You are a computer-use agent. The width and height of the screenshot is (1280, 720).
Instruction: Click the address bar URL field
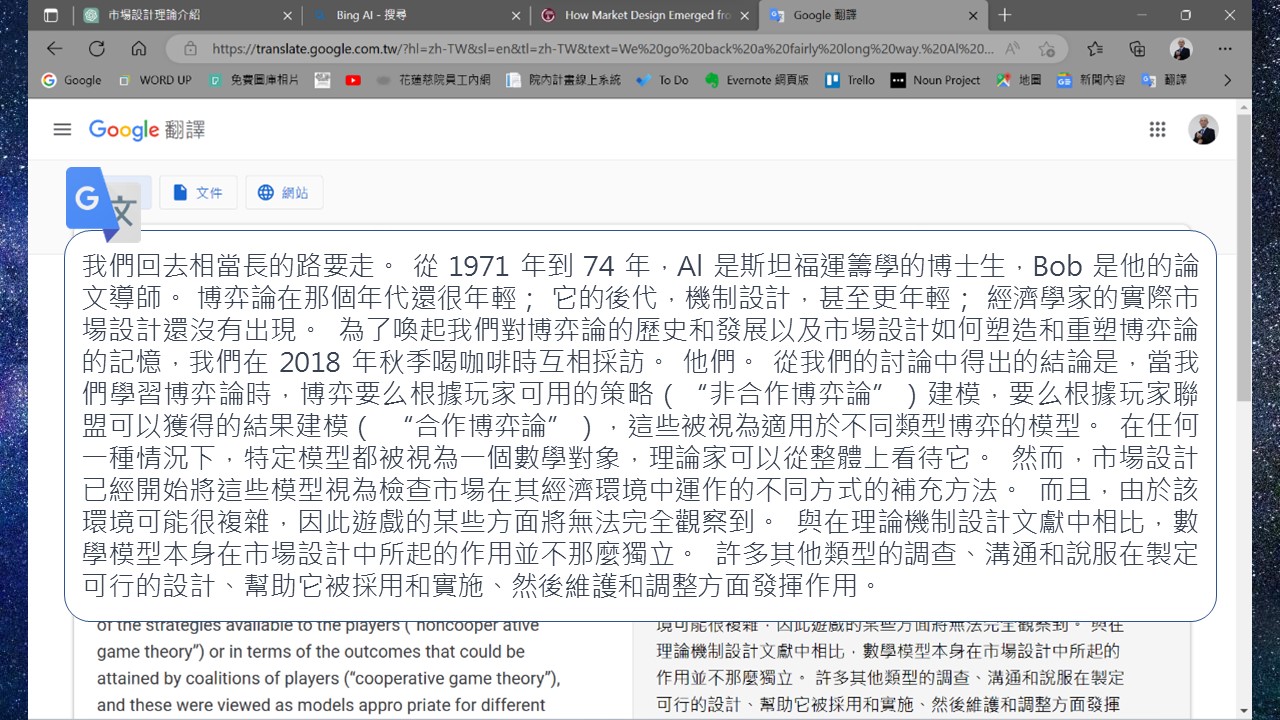click(x=600, y=48)
